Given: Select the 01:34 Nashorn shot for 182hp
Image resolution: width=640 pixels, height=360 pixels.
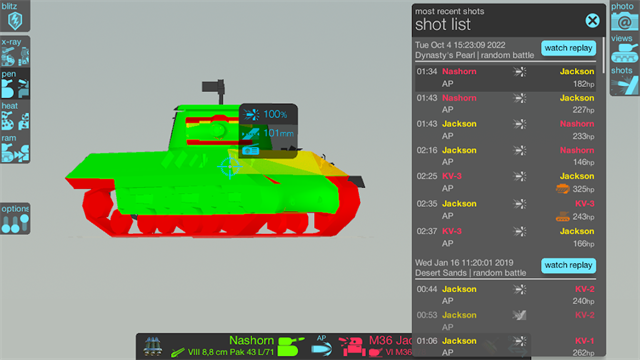Looking at the screenshot, I should 505,78.
